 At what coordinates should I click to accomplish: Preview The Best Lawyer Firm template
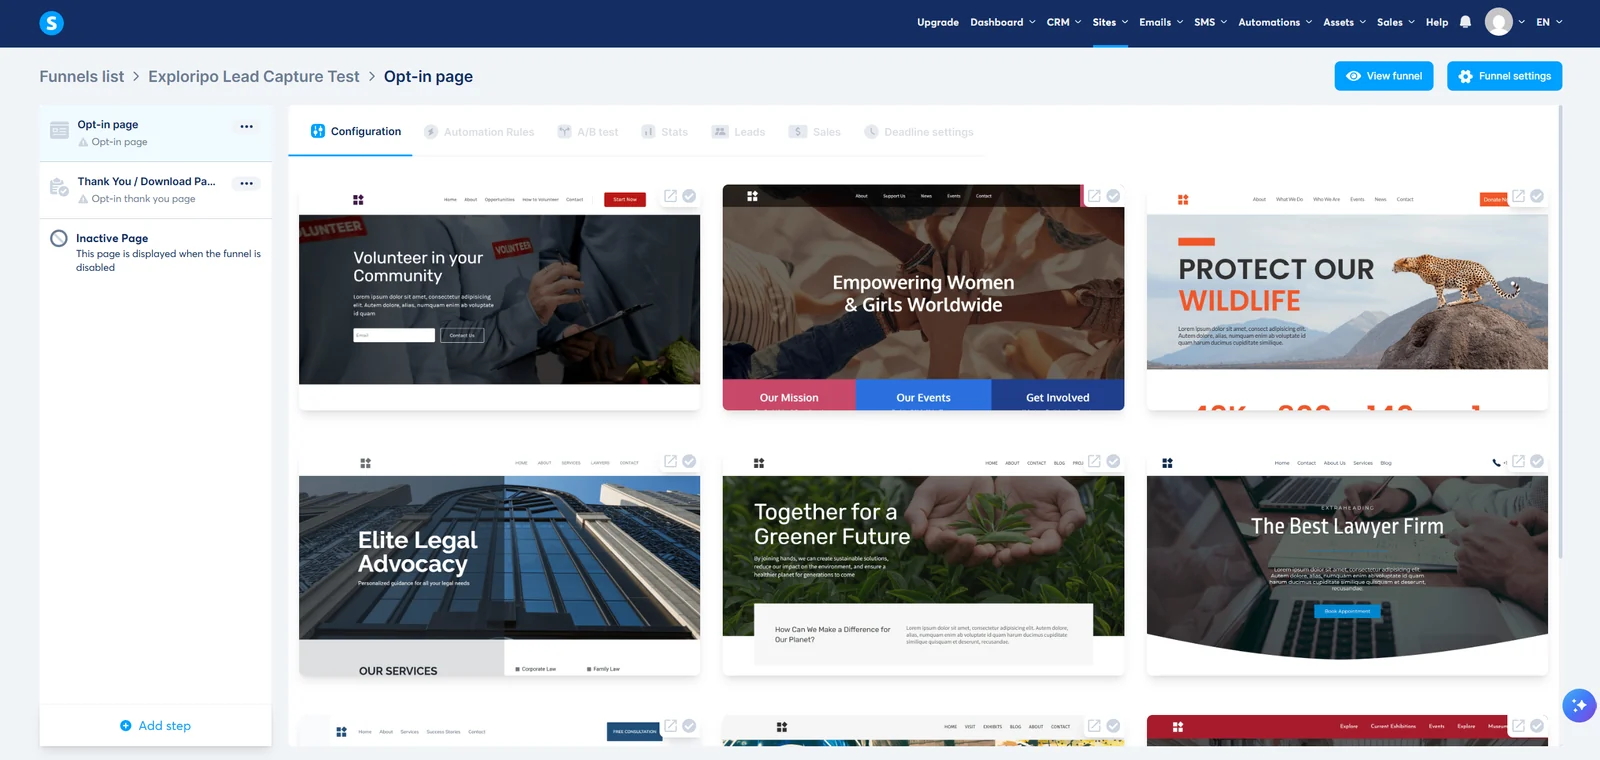(x=1518, y=461)
